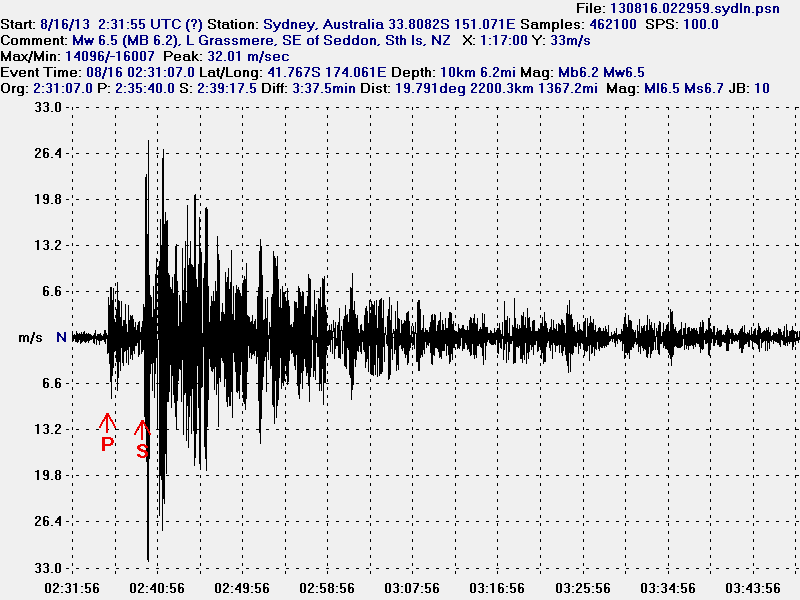Select the Diff value 3:37.5min
Screen dimensions: 800x600
pos(324,88)
